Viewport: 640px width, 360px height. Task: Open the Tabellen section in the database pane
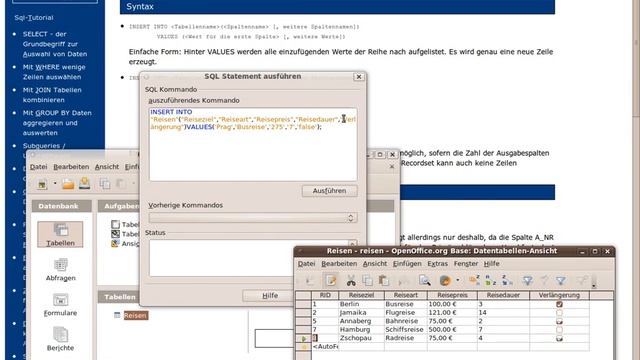tap(60, 234)
